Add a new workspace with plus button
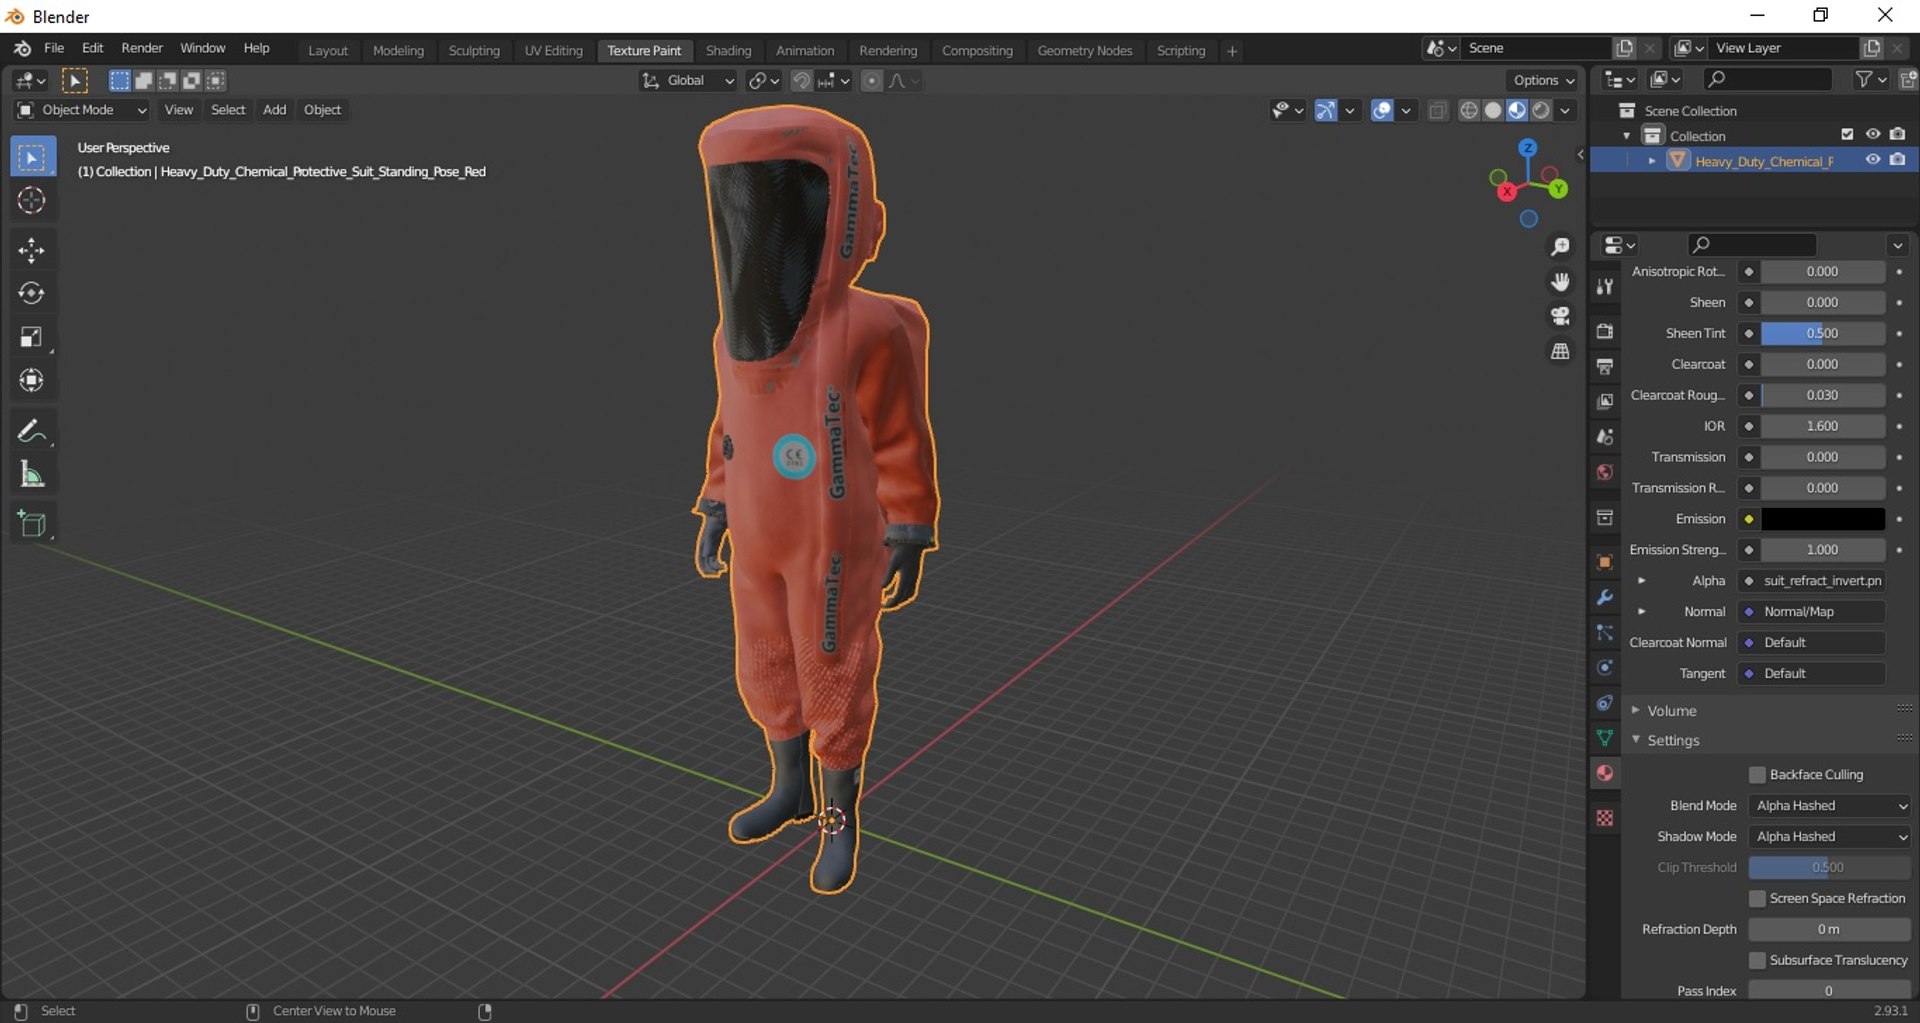This screenshot has width=1920, height=1023. point(1232,51)
